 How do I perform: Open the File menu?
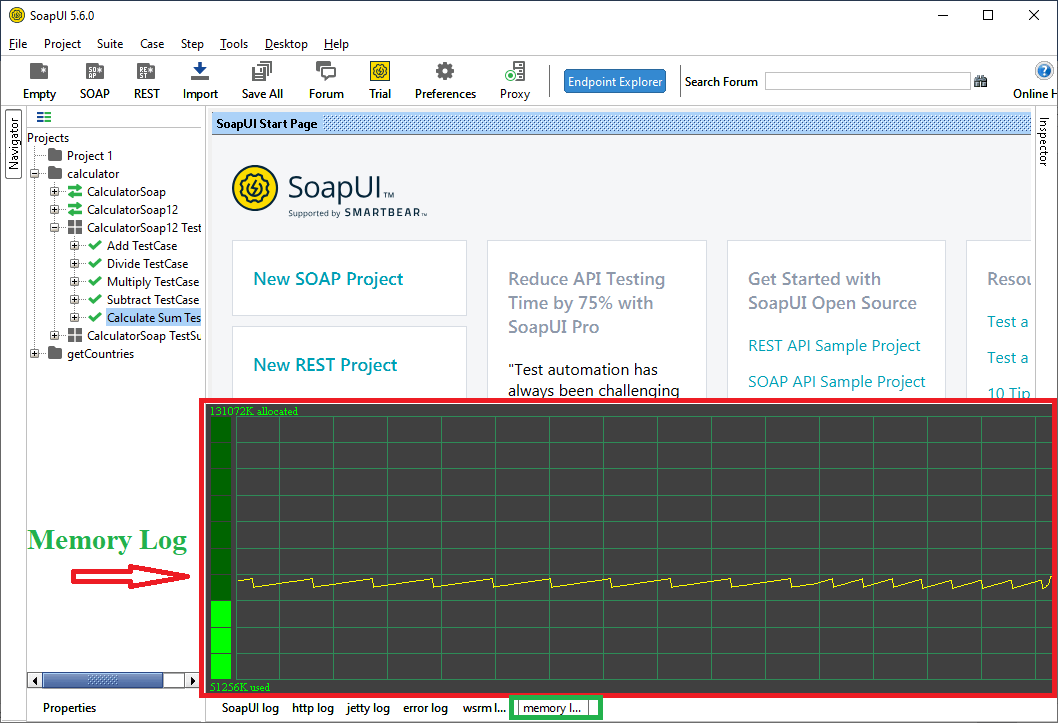(18, 44)
